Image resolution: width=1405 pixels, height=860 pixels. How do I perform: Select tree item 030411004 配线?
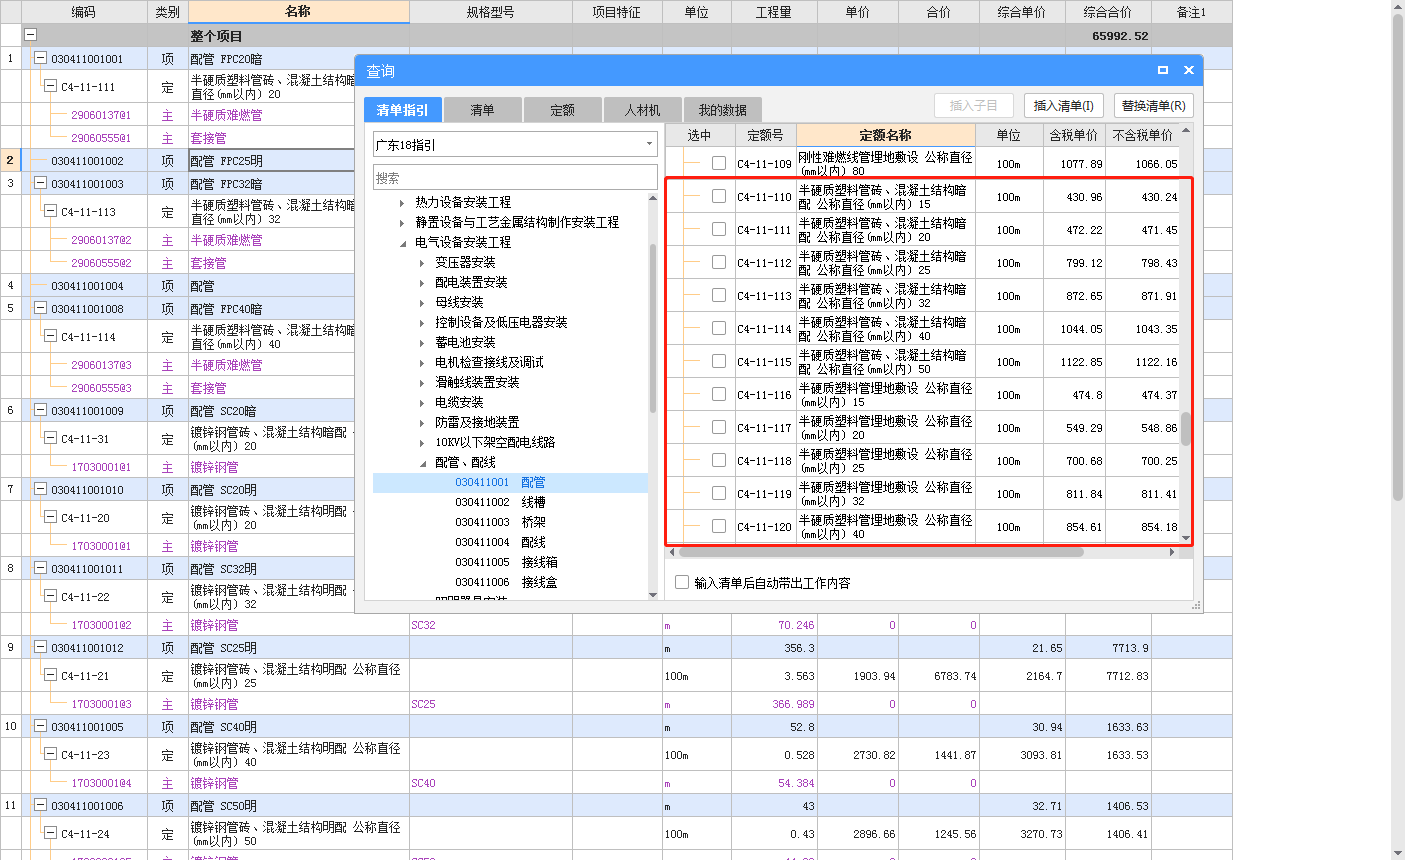click(x=500, y=542)
